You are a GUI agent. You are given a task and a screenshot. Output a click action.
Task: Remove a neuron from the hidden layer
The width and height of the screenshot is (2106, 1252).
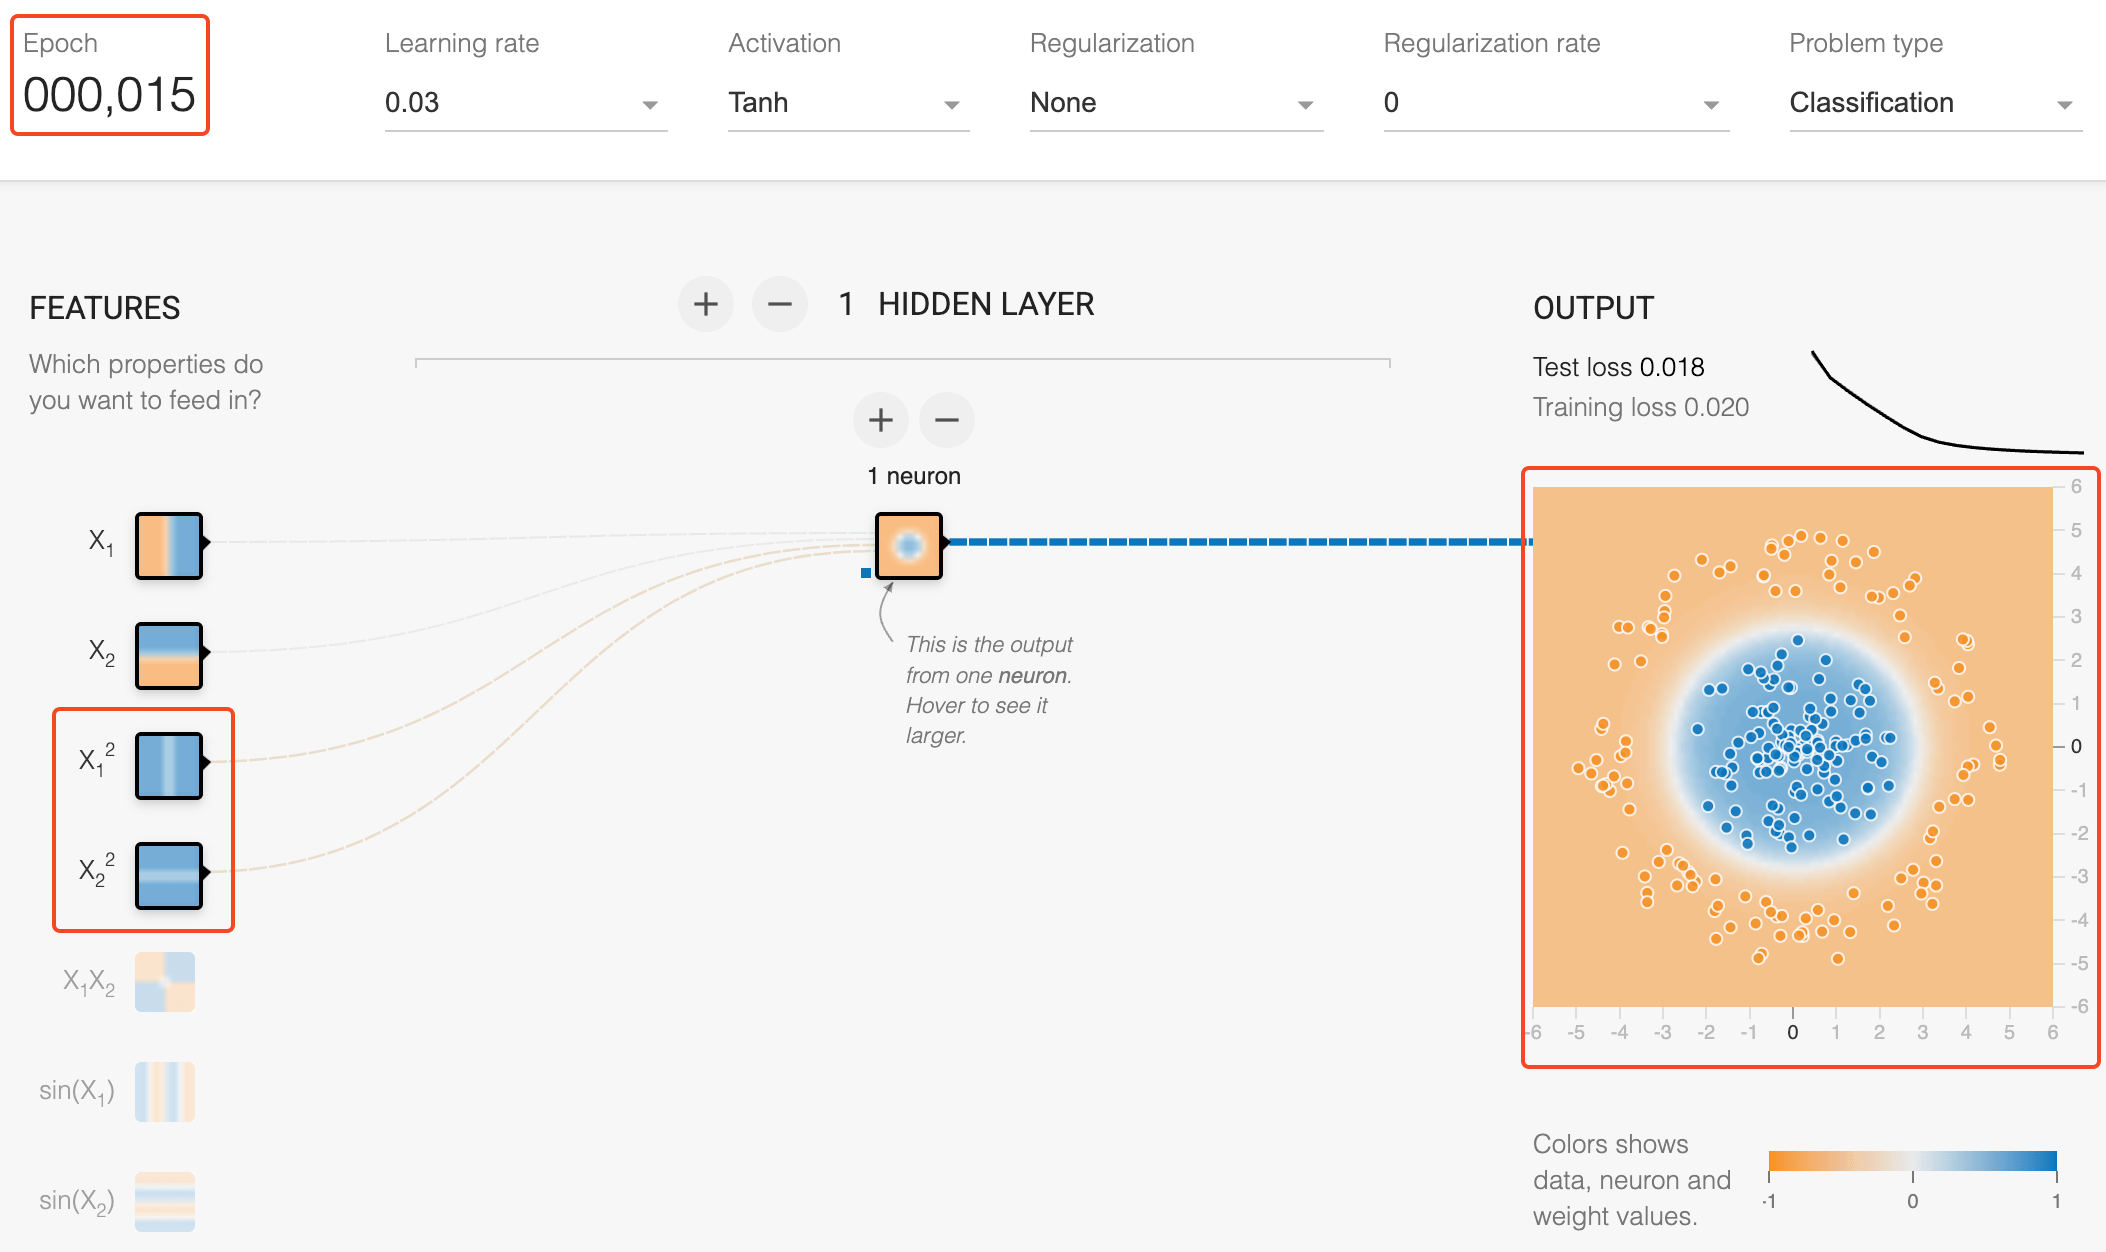coord(946,420)
